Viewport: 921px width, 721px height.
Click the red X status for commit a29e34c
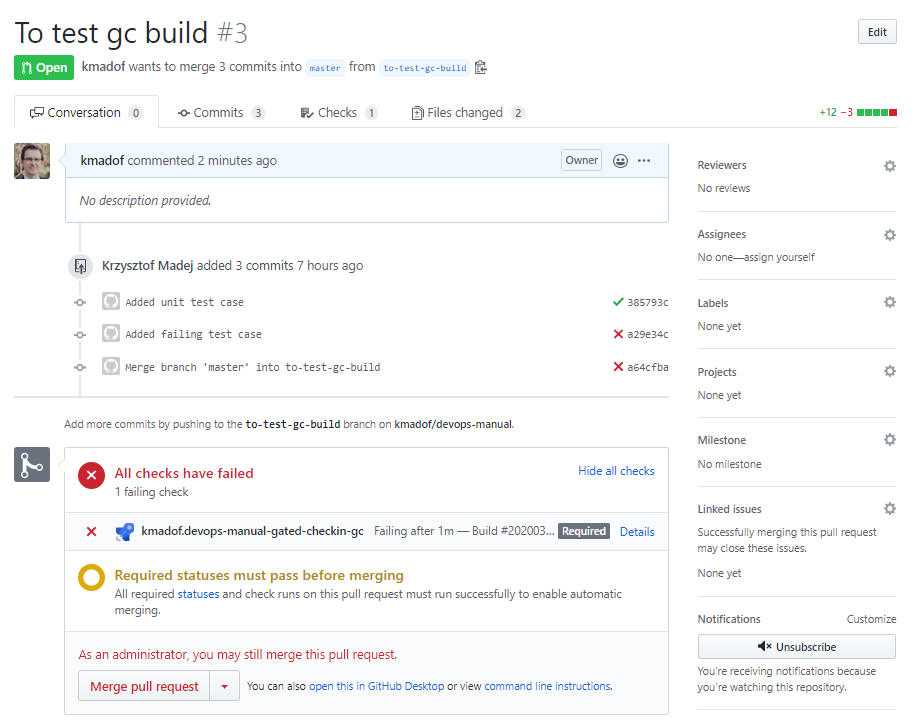pyautogui.click(x=618, y=334)
